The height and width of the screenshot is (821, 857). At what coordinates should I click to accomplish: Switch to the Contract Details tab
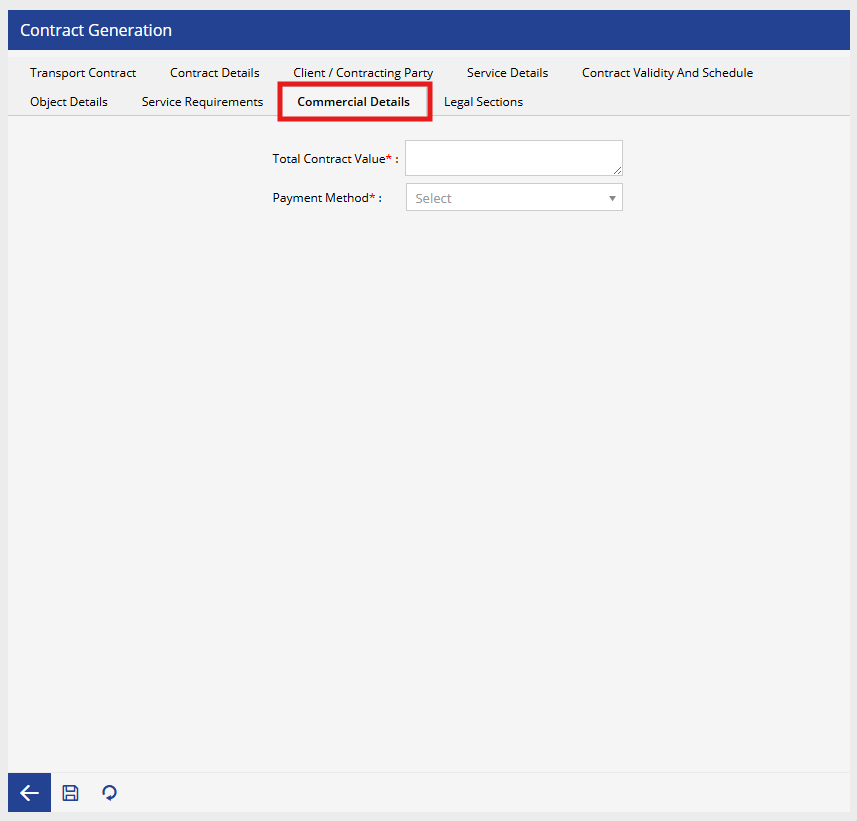point(214,73)
